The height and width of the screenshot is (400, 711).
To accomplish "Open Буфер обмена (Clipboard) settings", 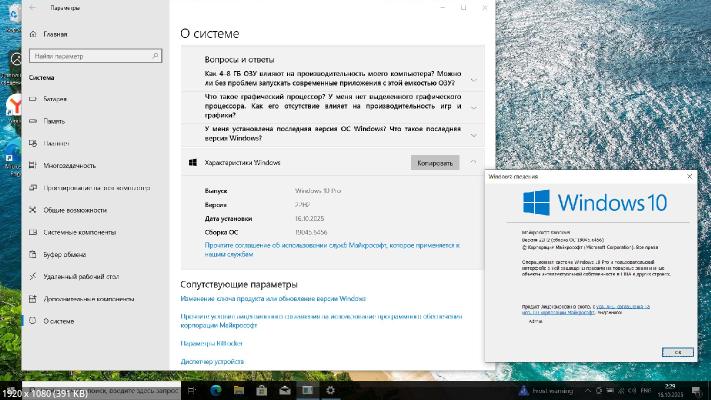I will click(66, 254).
